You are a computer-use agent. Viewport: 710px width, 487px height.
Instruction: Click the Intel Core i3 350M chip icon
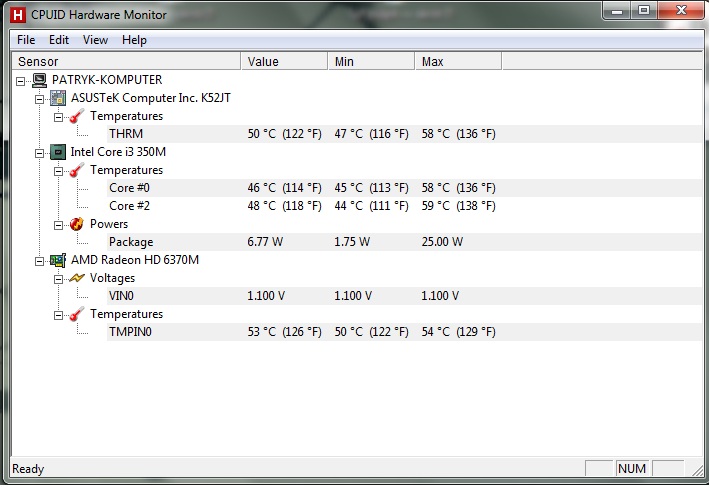coord(58,152)
